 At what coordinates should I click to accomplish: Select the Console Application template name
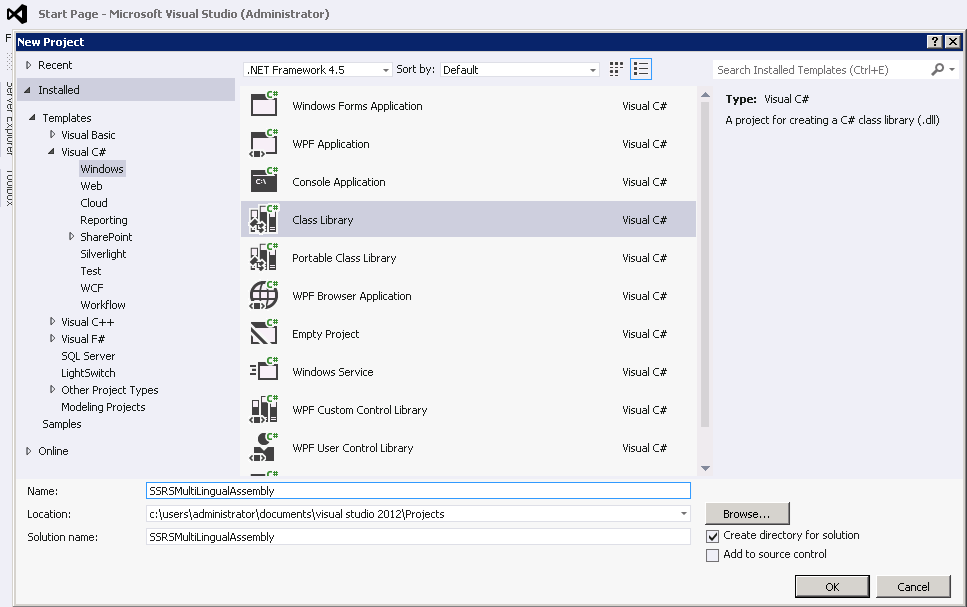pyautogui.click(x=339, y=182)
